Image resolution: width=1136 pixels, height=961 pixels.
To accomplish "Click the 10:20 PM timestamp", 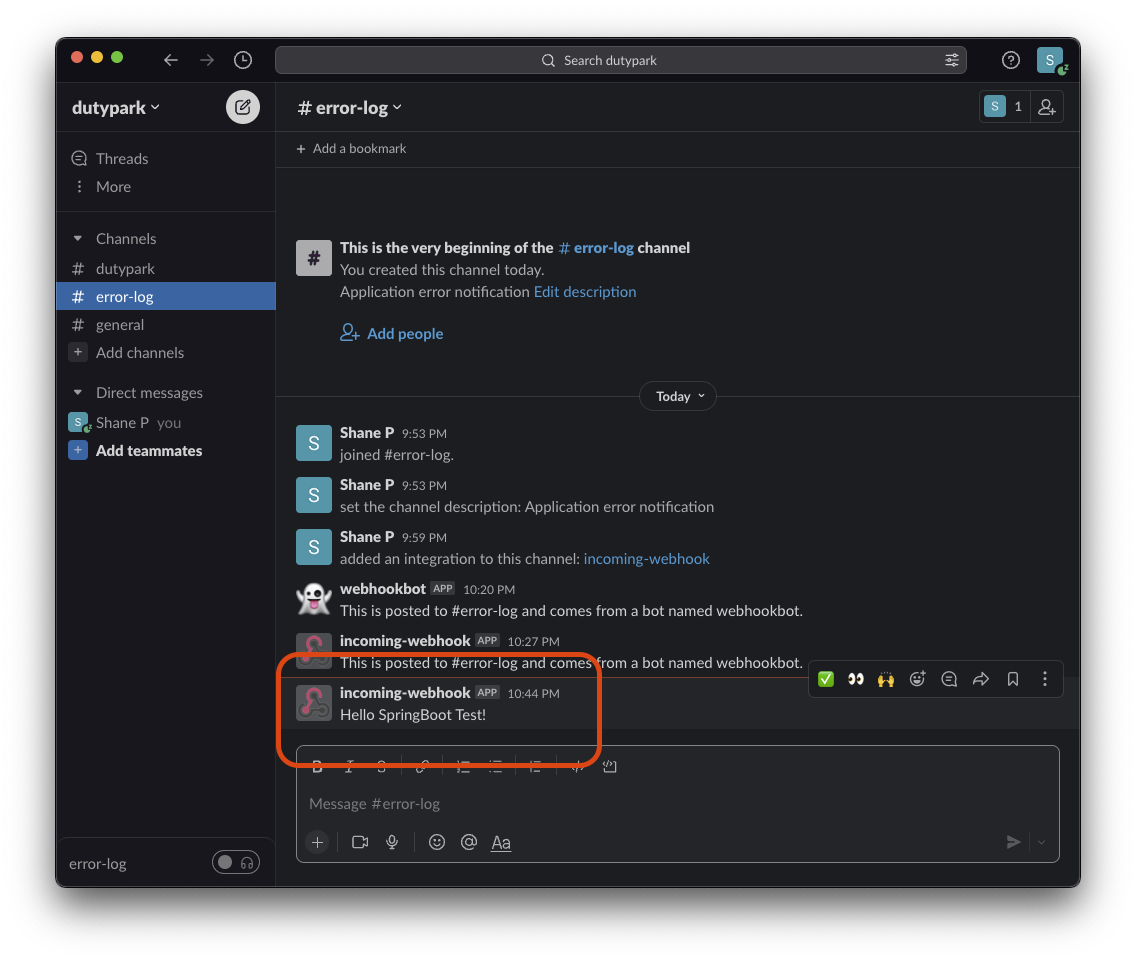I will [489, 590].
